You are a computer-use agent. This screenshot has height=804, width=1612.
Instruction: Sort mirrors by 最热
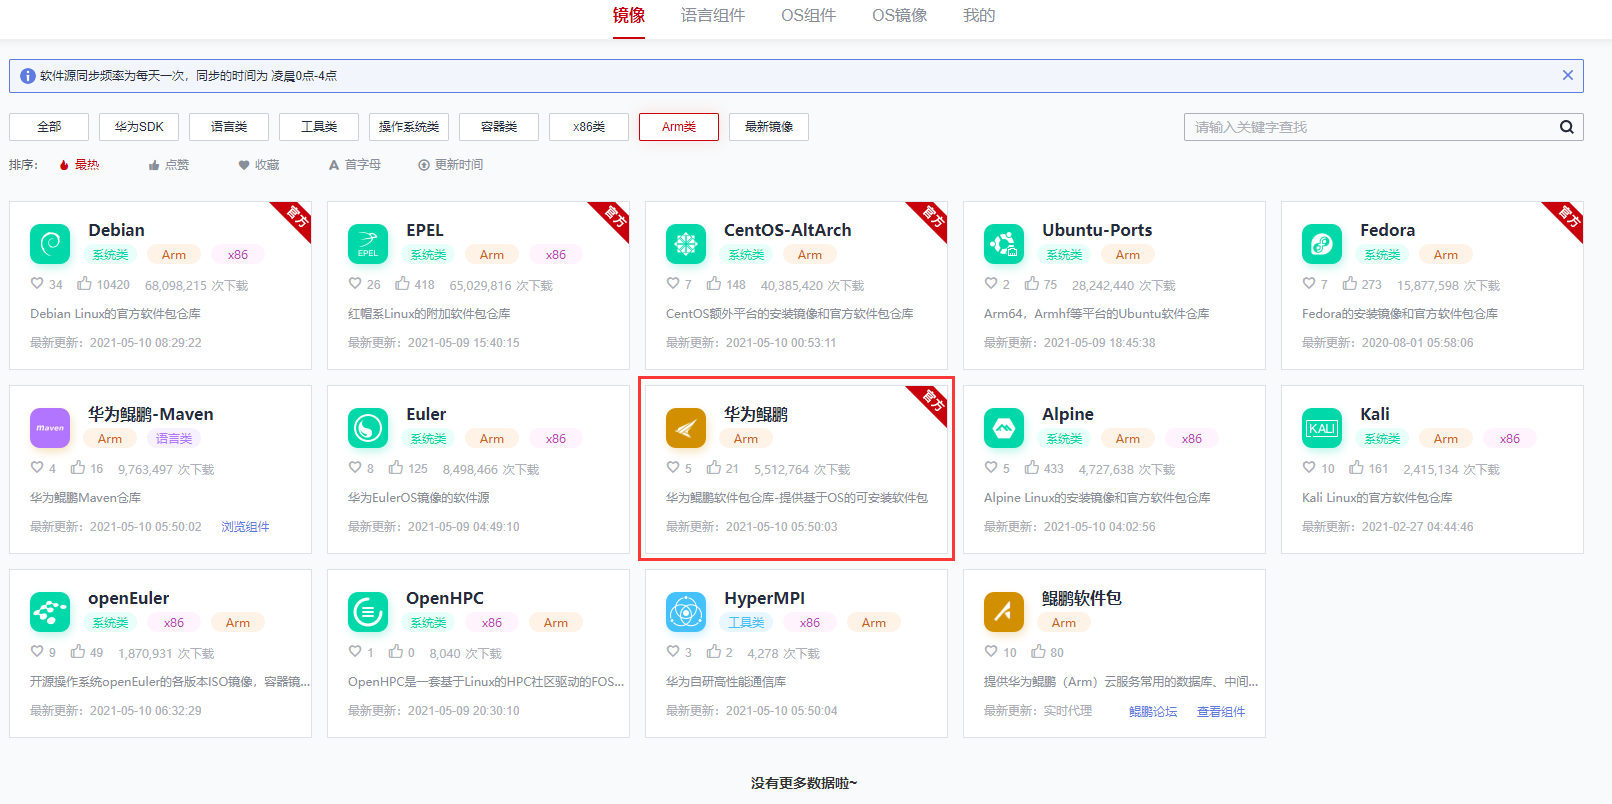pyautogui.click(x=79, y=165)
